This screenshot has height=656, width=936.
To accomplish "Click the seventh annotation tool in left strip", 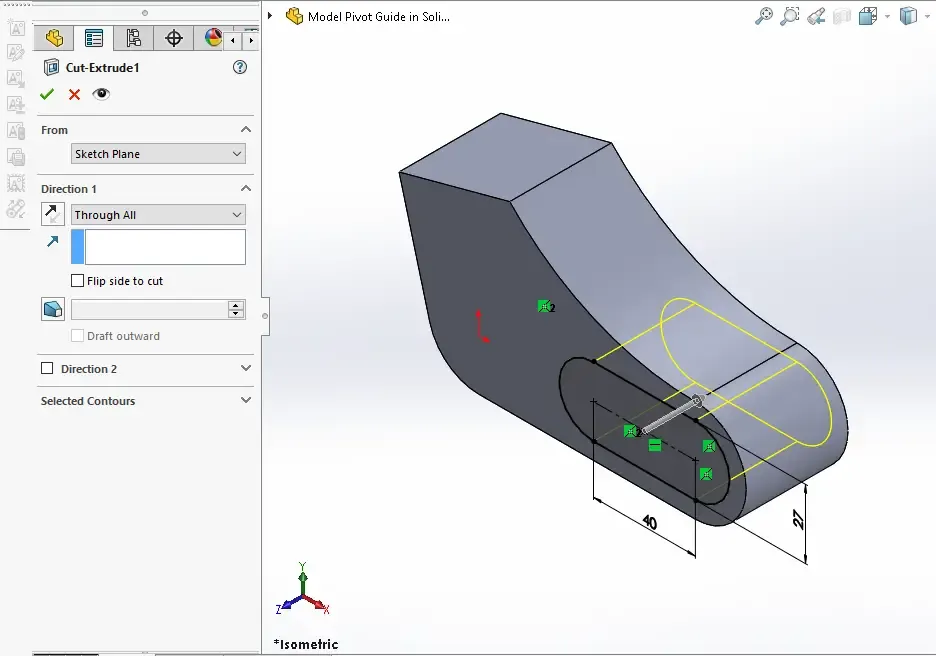I will point(16,183).
